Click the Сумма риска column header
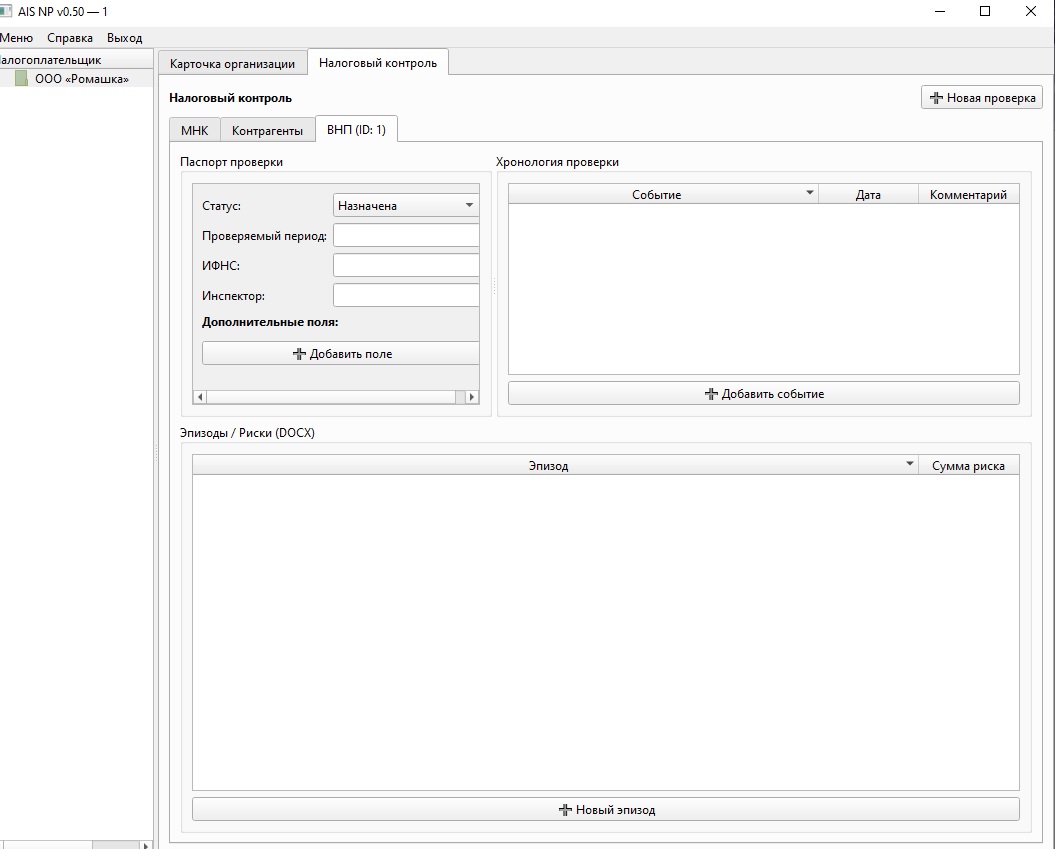The image size is (1055, 849). point(968,466)
